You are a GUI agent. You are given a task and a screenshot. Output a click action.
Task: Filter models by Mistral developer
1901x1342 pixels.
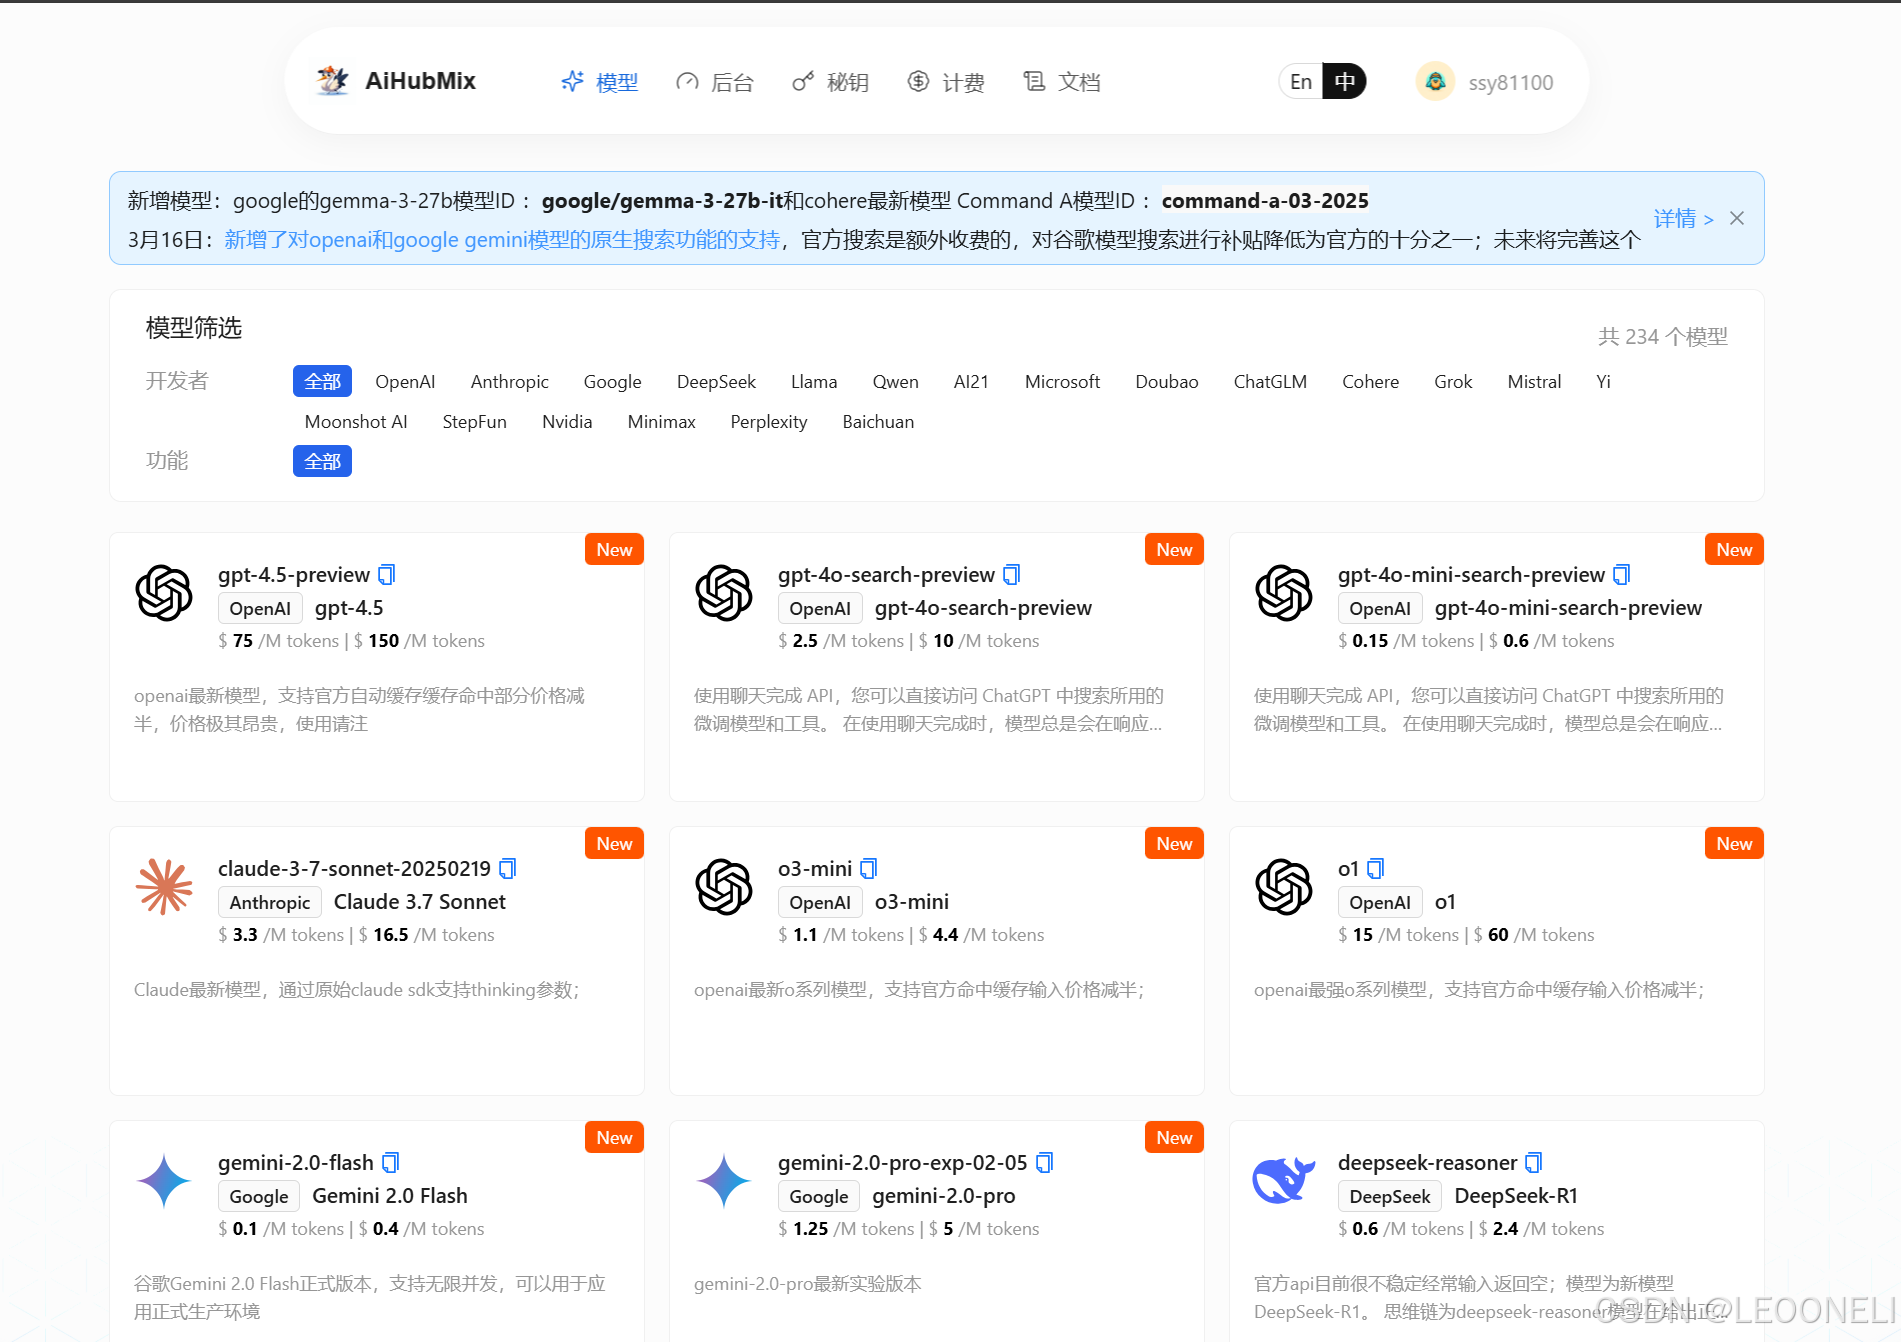1534,381
